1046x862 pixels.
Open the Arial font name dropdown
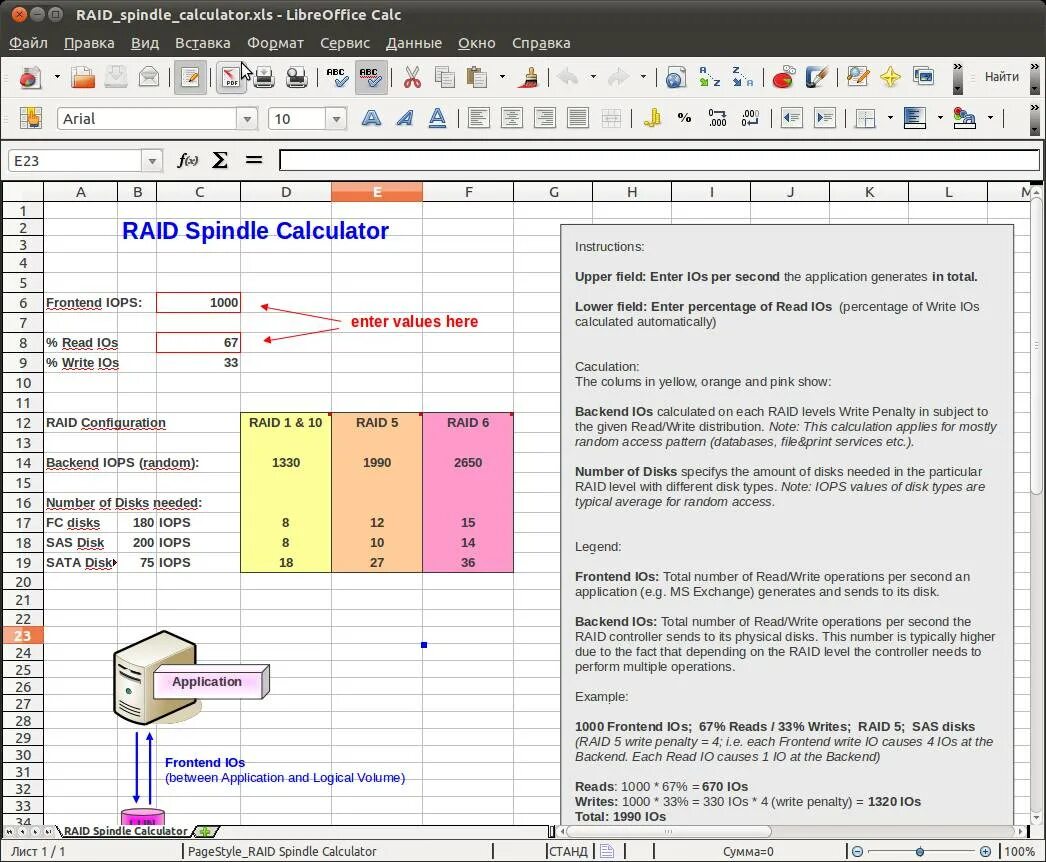(x=247, y=119)
